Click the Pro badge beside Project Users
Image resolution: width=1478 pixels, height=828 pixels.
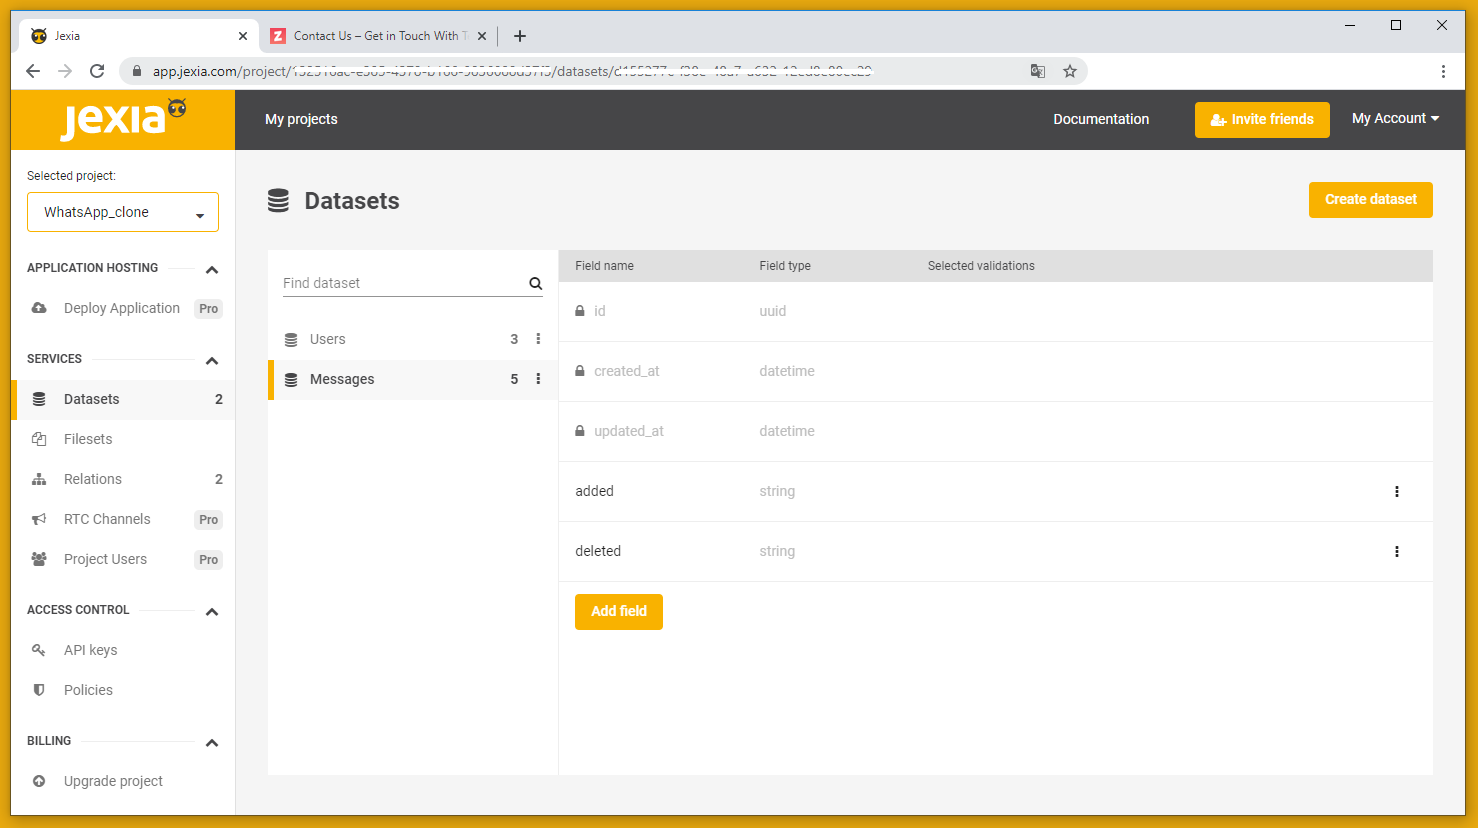(208, 560)
